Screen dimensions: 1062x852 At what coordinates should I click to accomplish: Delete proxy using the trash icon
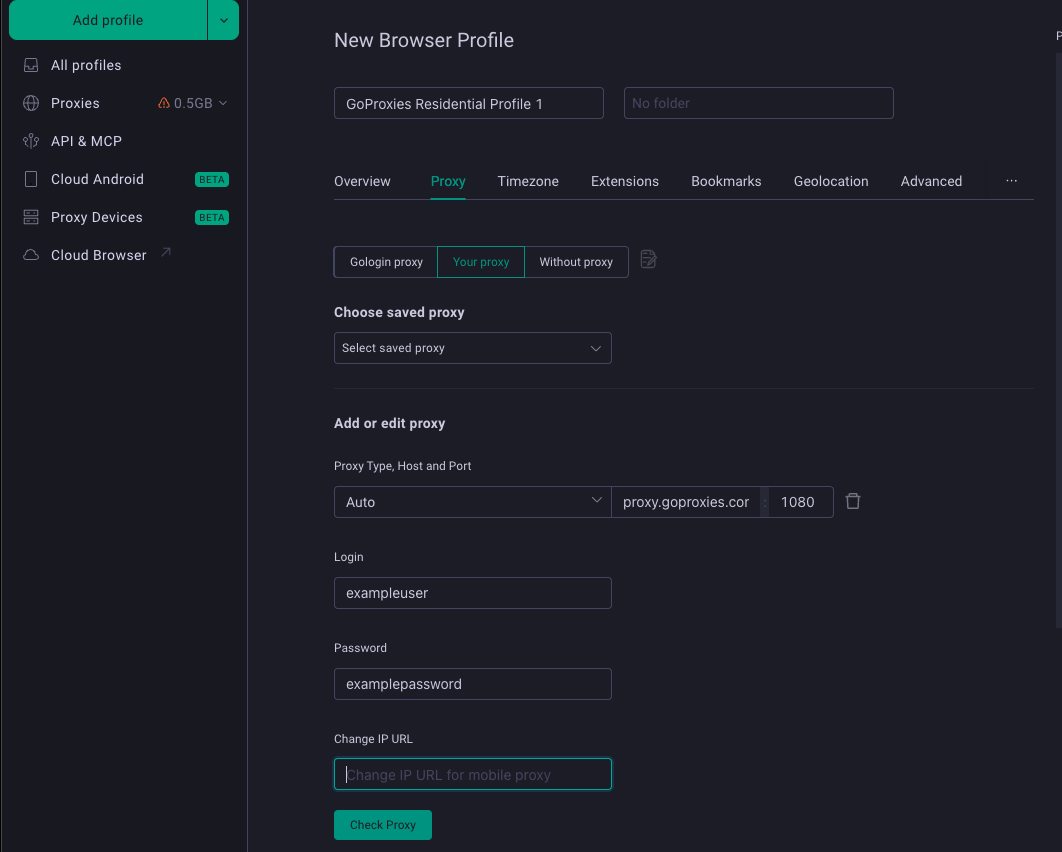(x=853, y=501)
